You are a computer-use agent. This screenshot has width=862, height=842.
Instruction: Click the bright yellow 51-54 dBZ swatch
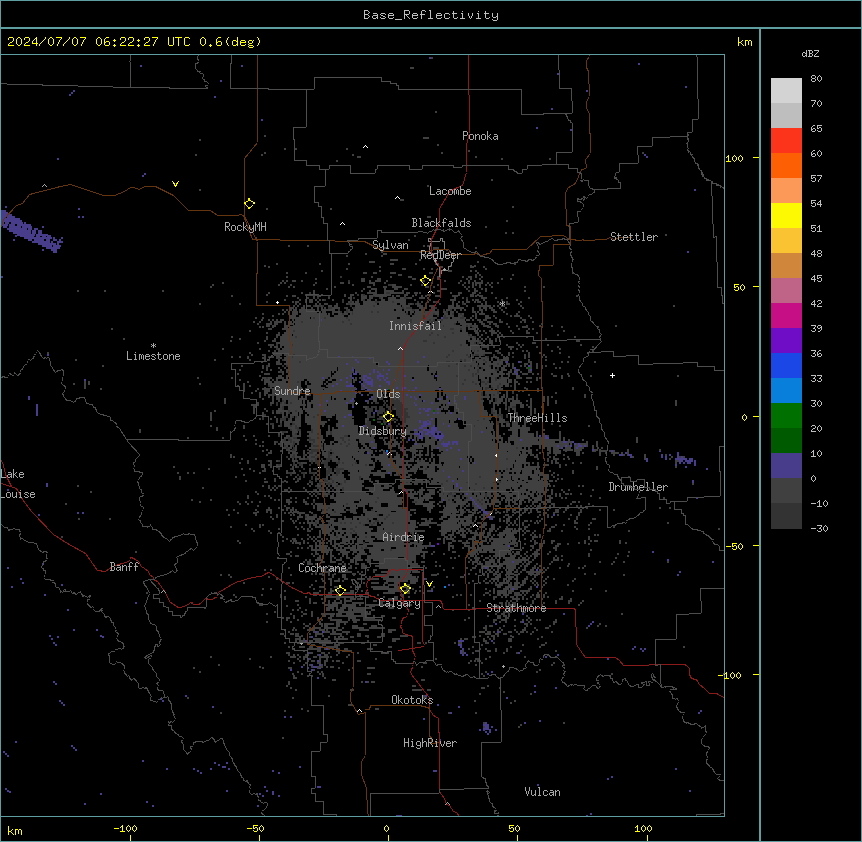coord(786,215)
